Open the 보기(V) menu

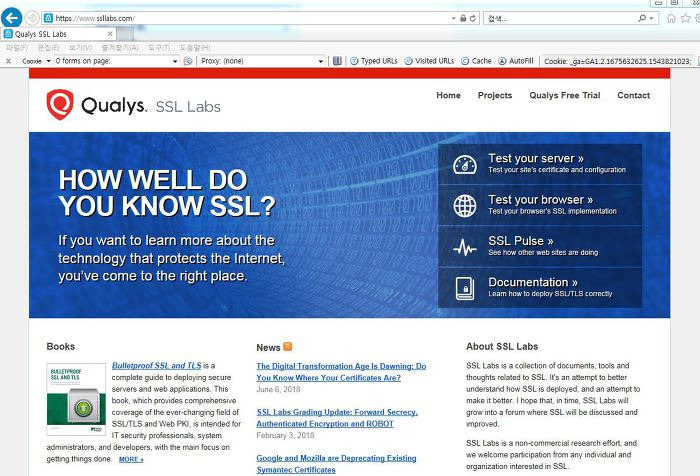(80, 47)
